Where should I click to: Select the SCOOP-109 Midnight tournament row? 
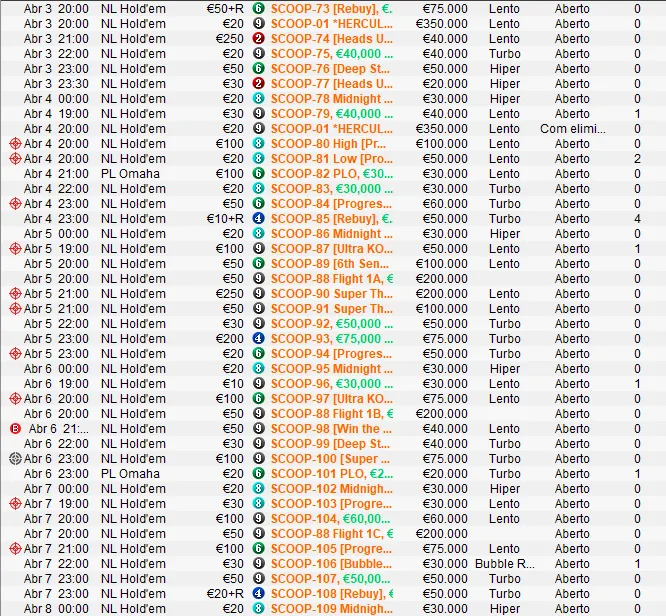[x=330, y=609]
